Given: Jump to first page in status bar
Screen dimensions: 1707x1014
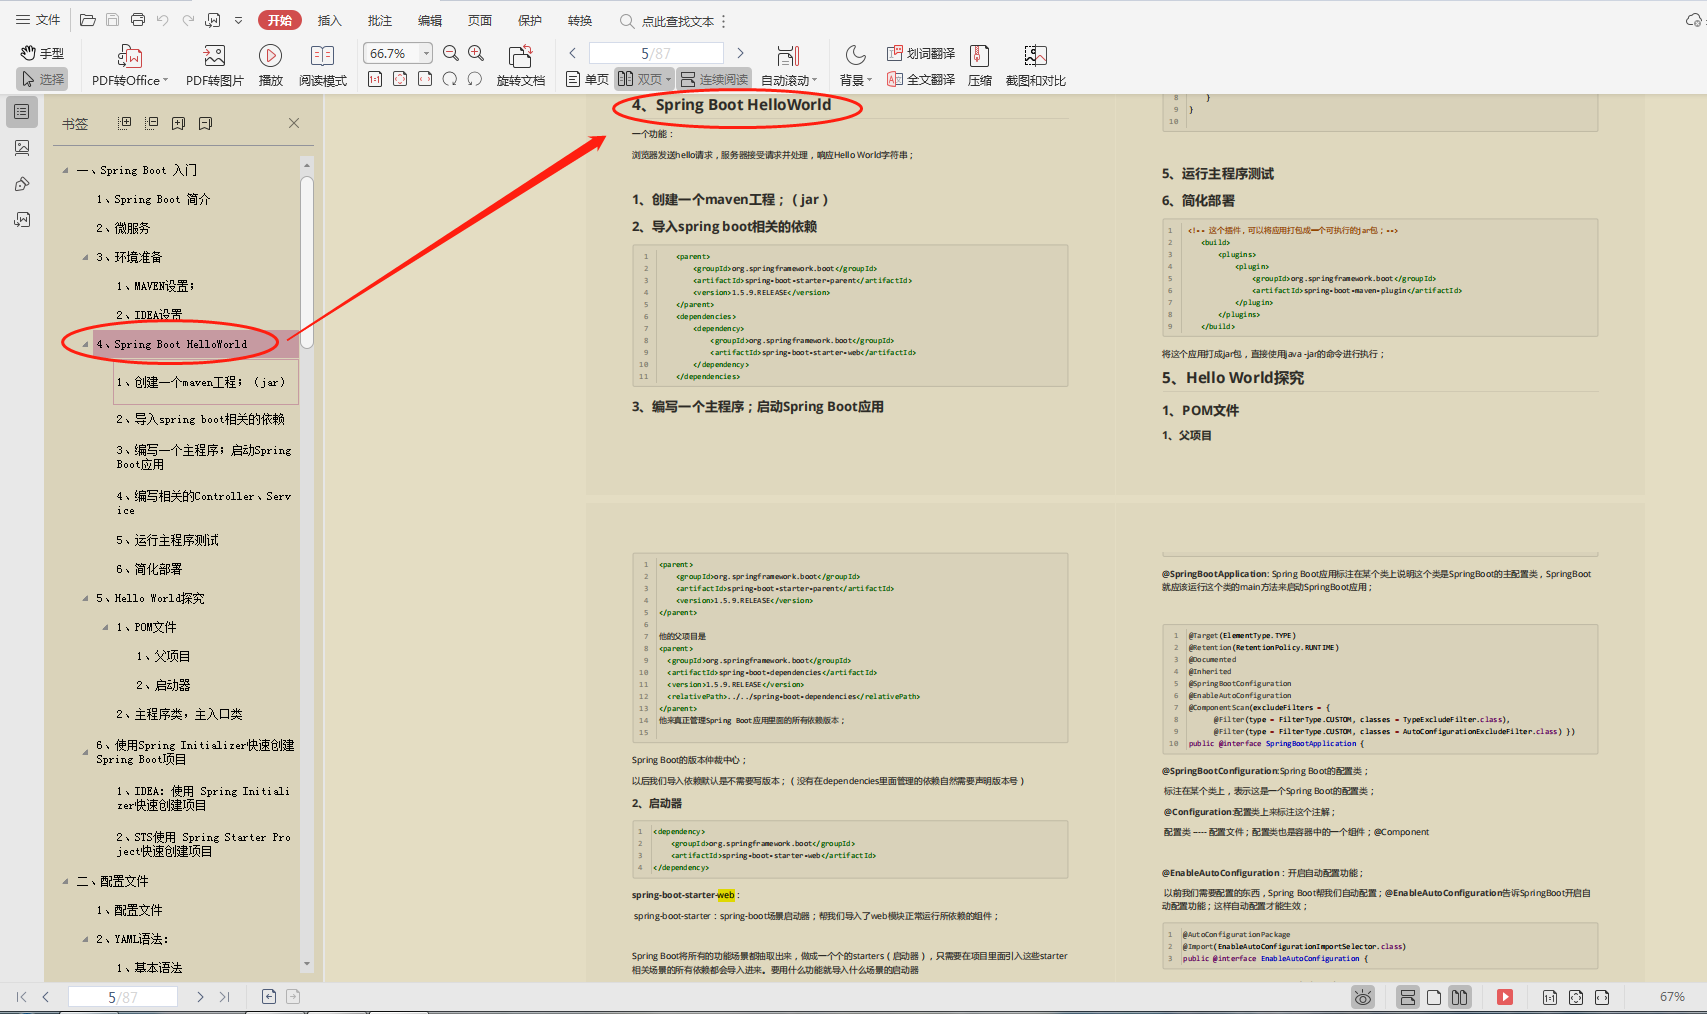Looking at the screenshot, I should tap(21, 997).
